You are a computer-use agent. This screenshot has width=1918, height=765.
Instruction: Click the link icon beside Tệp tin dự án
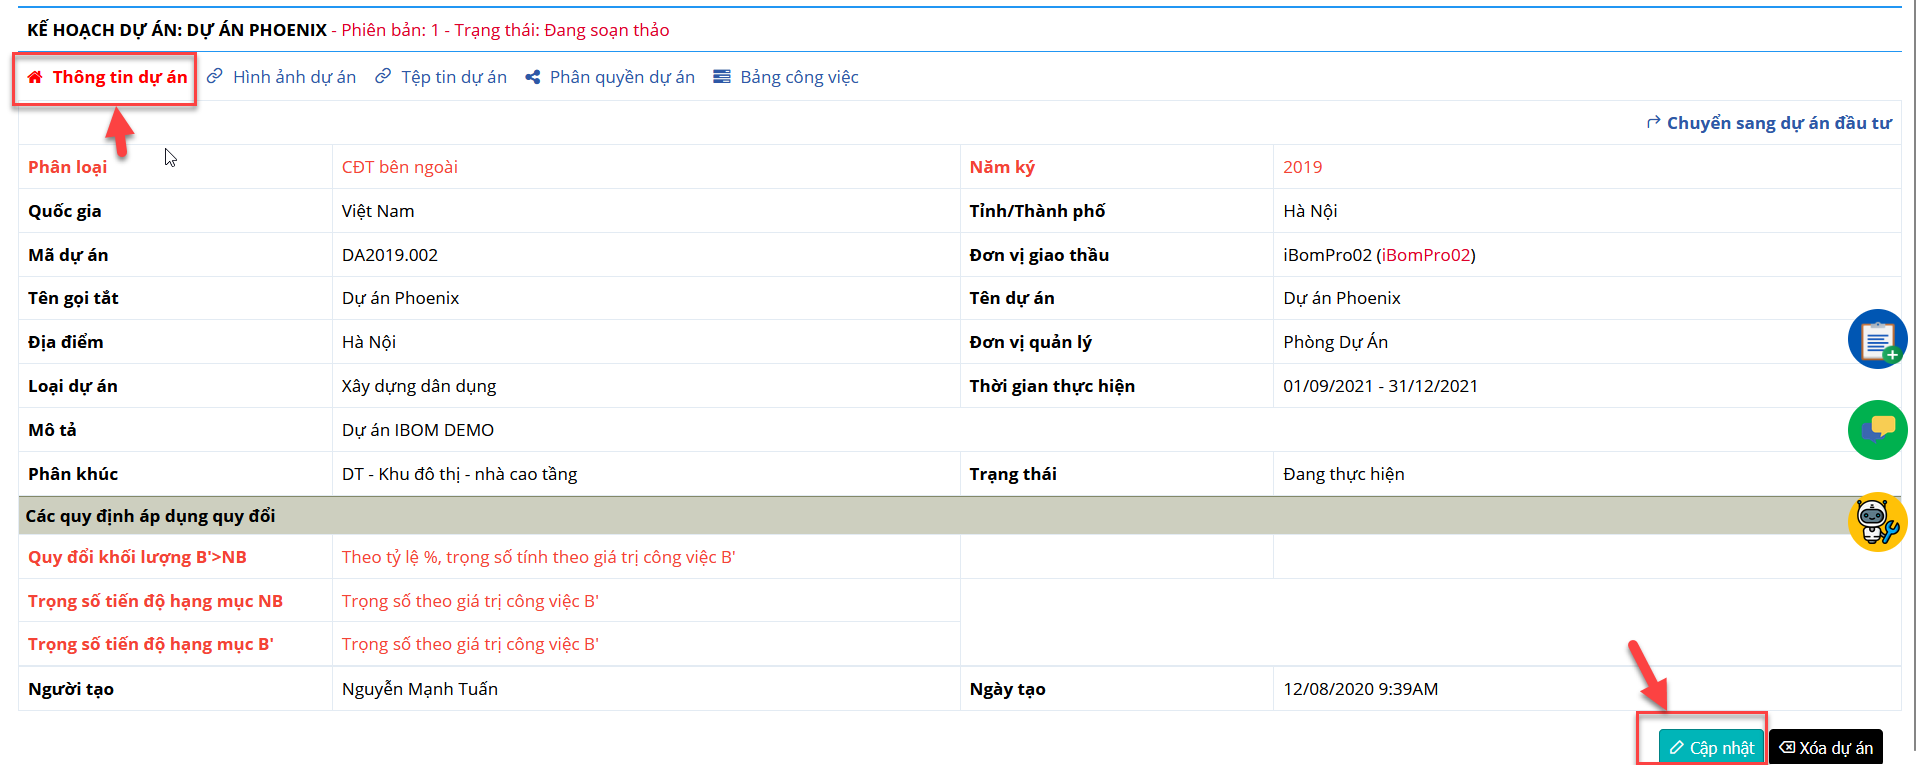[383, 76]
